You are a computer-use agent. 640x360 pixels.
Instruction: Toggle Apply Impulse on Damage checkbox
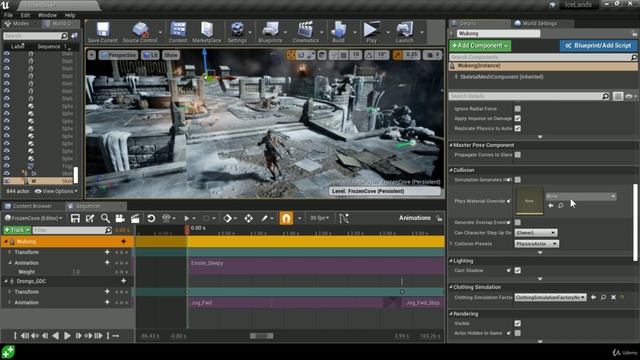tap(518, 118)
